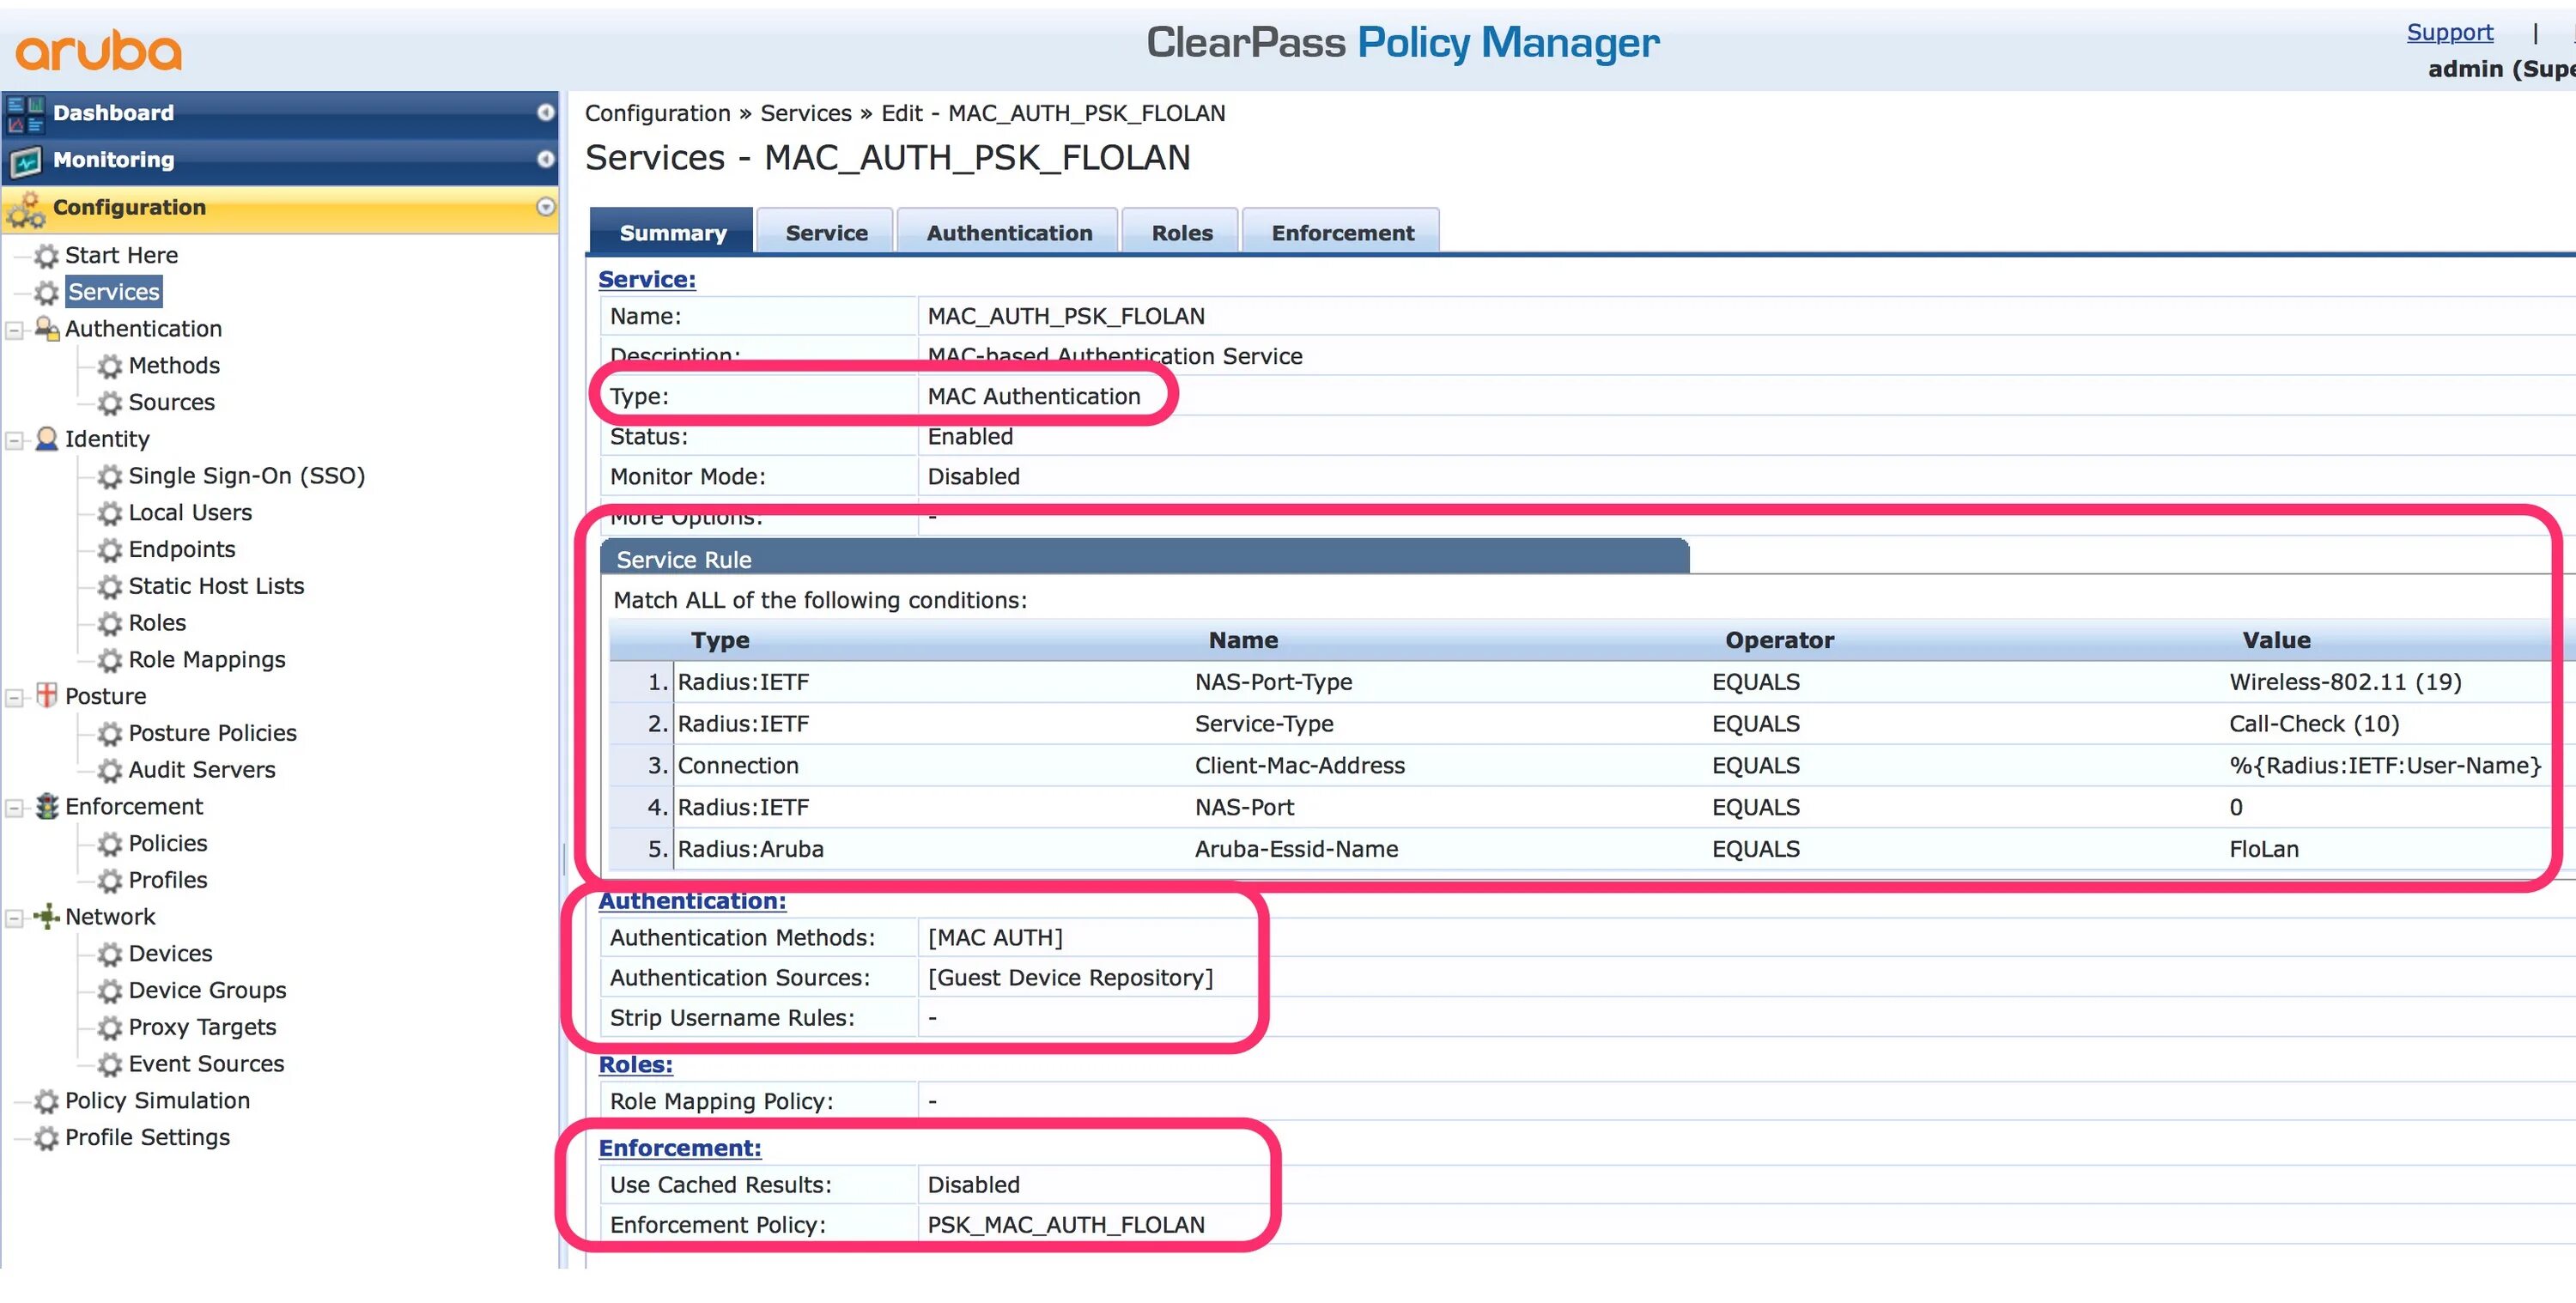Click the Posture shield icon in tree

tap(46, 696)
